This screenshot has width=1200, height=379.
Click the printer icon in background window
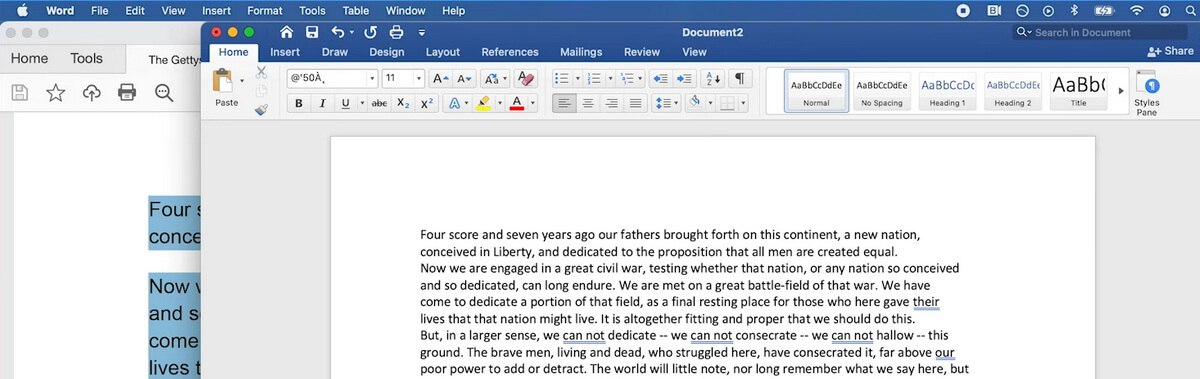point(127,93)
